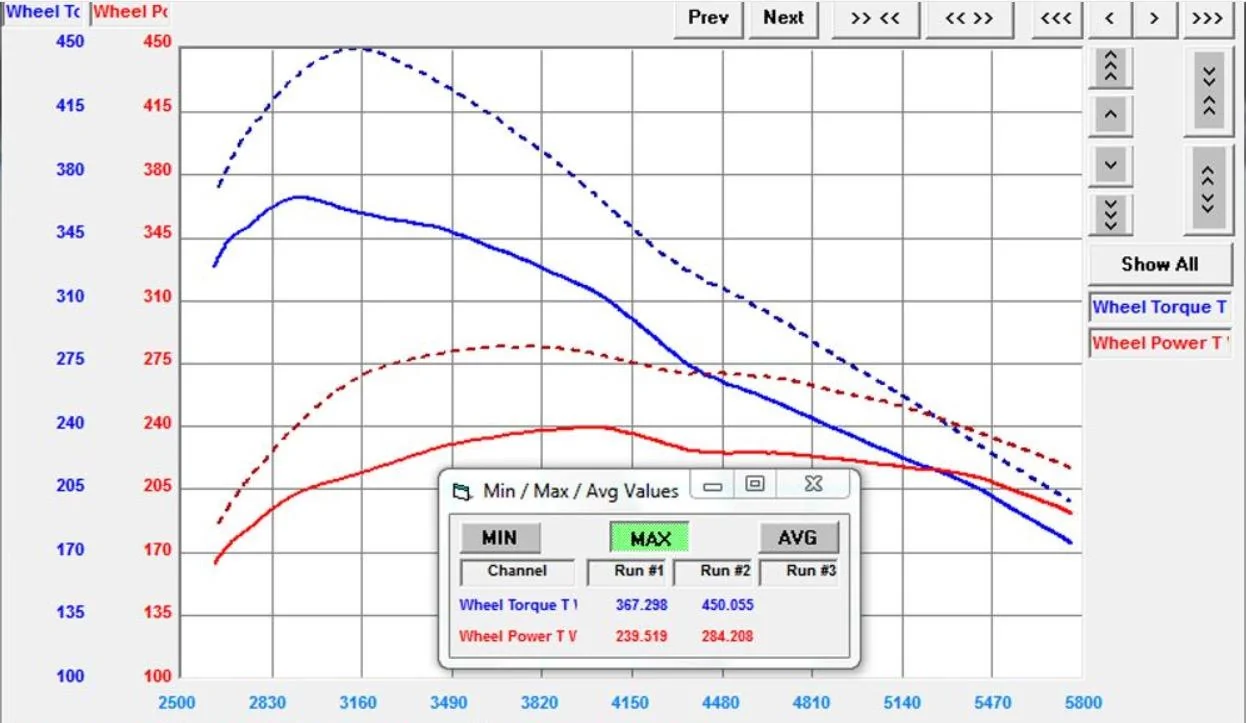The height and width of the screenshot is (723, 1246).
Task: Select the highlighted MAX values button
Action: pyautogui.click(x=650, y=538)
